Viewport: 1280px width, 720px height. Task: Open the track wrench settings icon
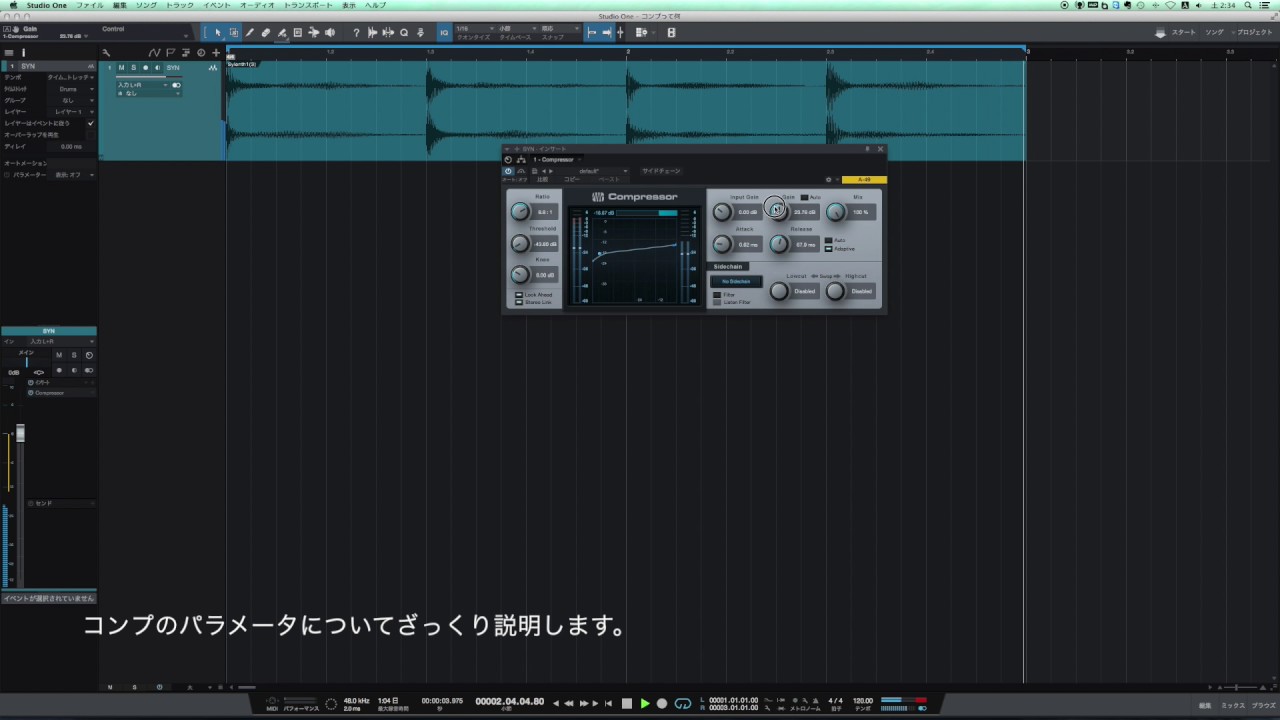tap(106, 53)
